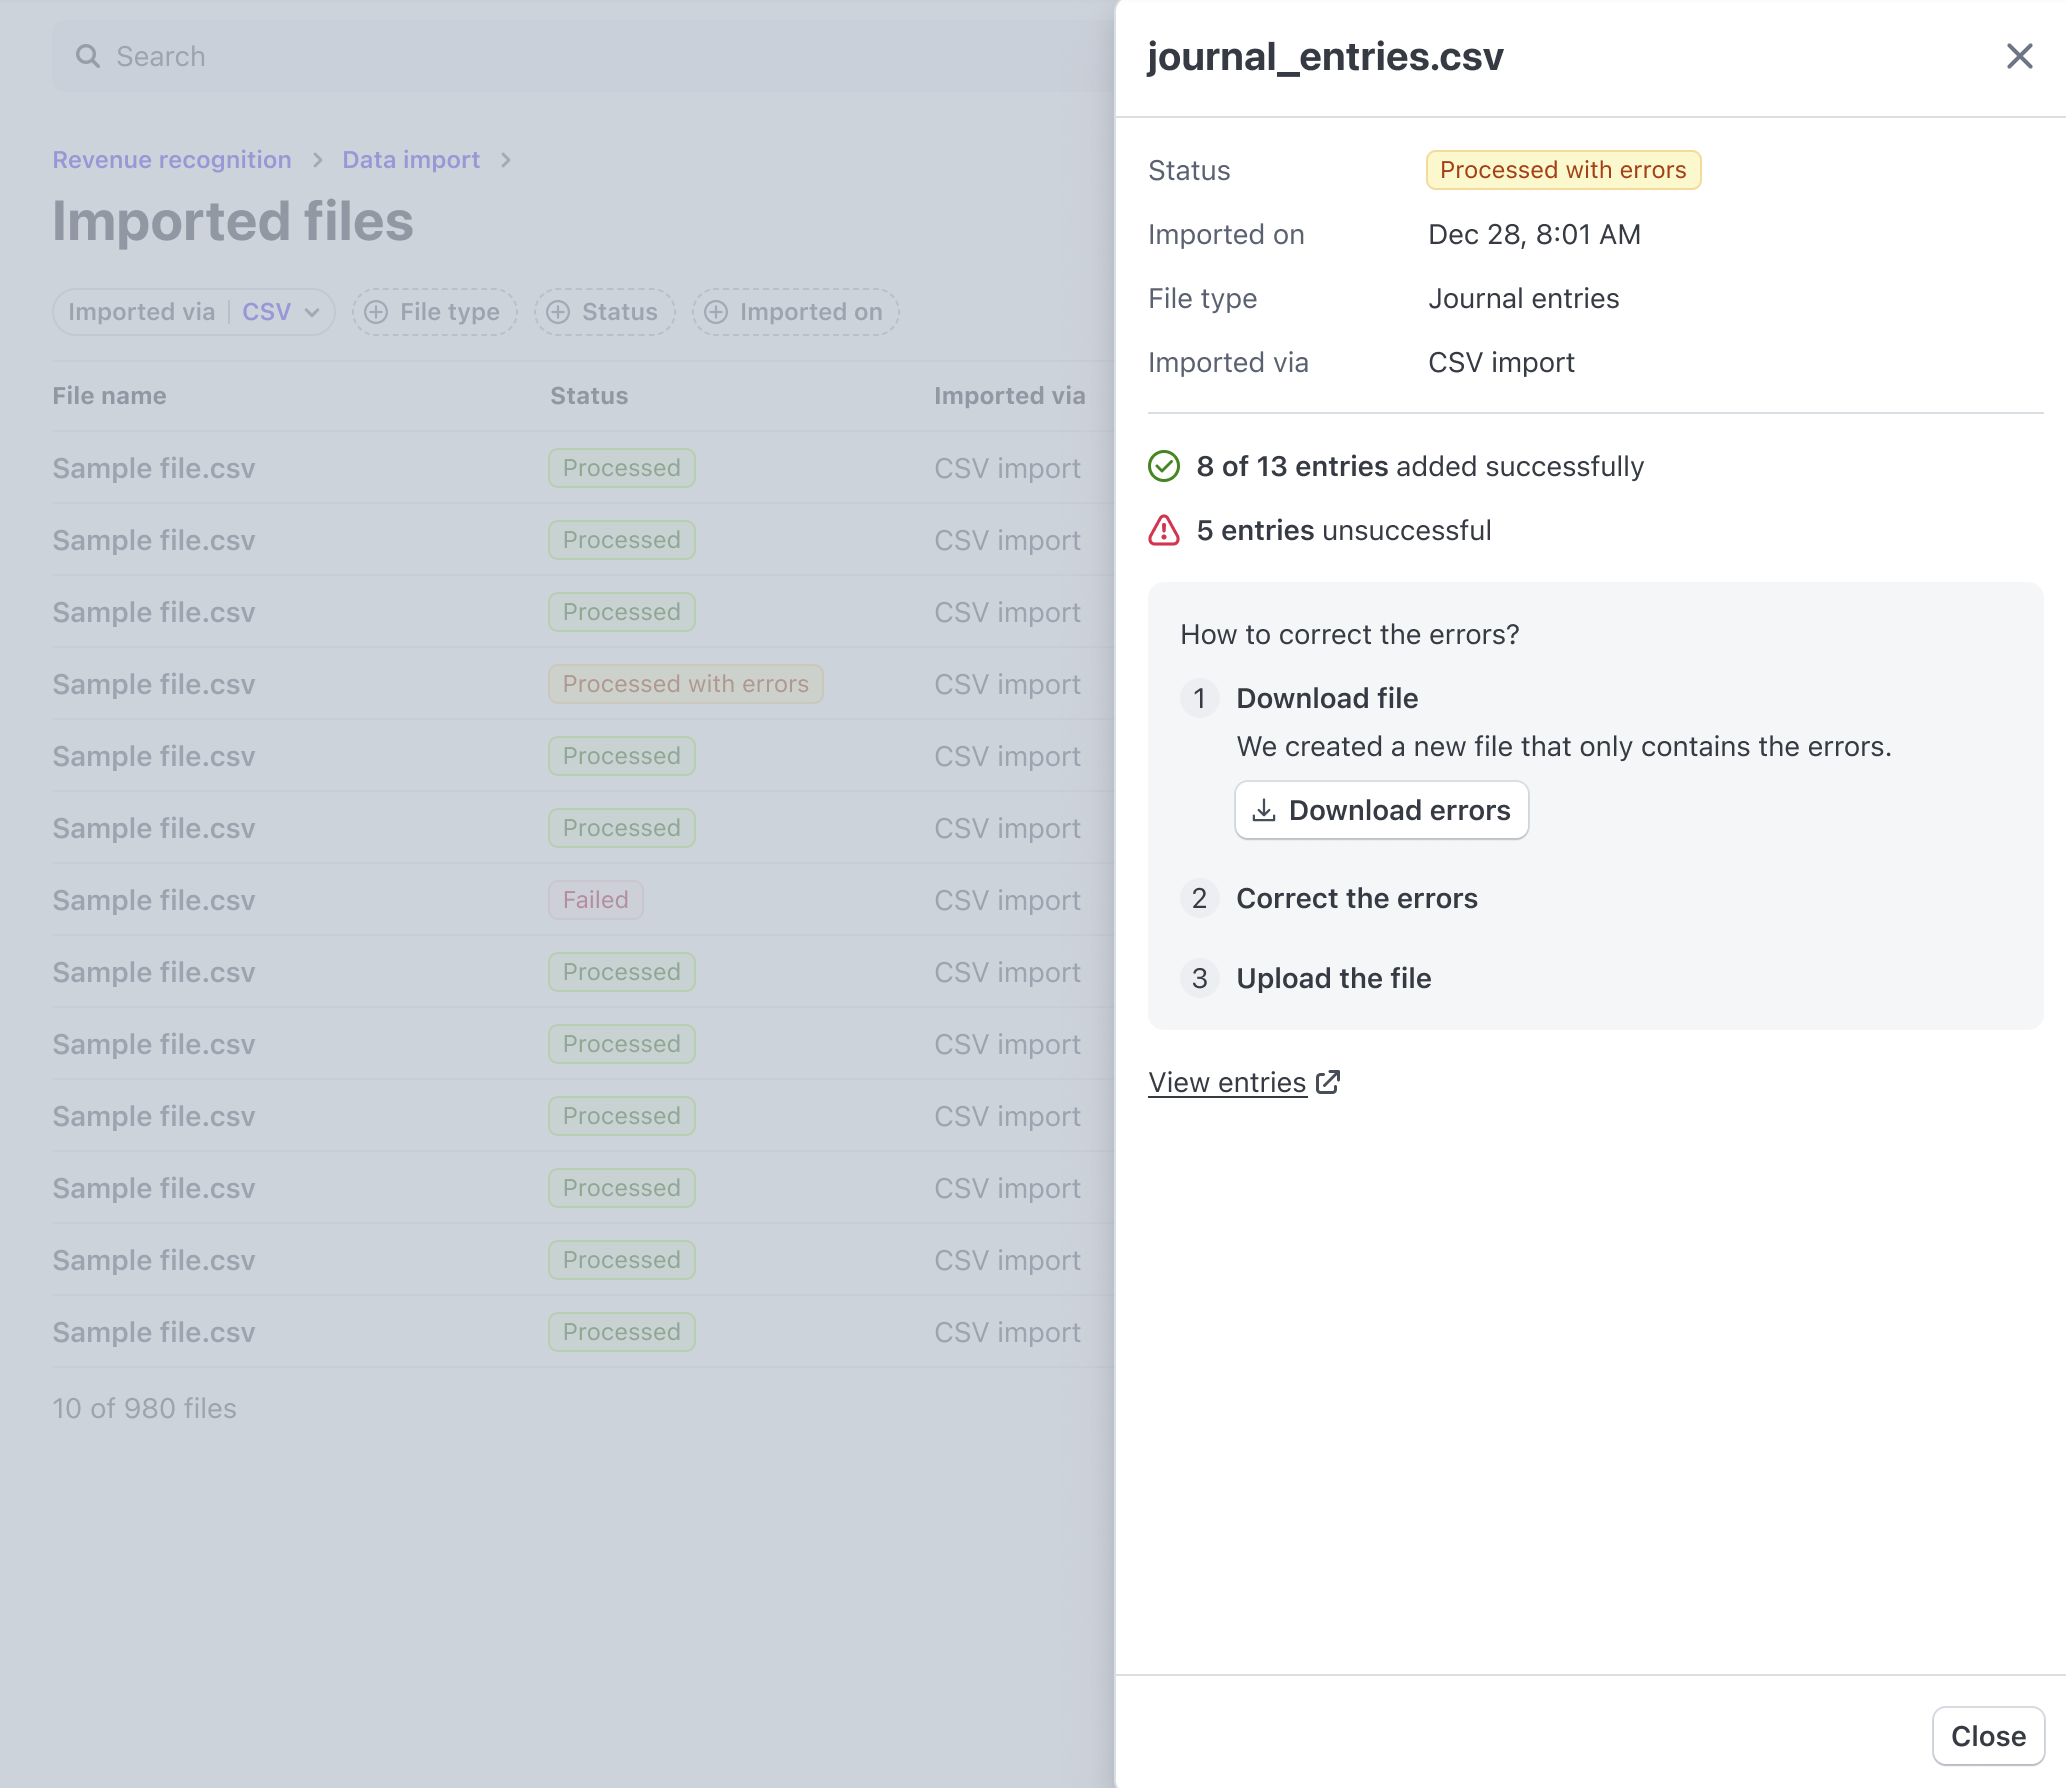
Task: Click the external link icon beside View entries
Action: [1328, 1082]
